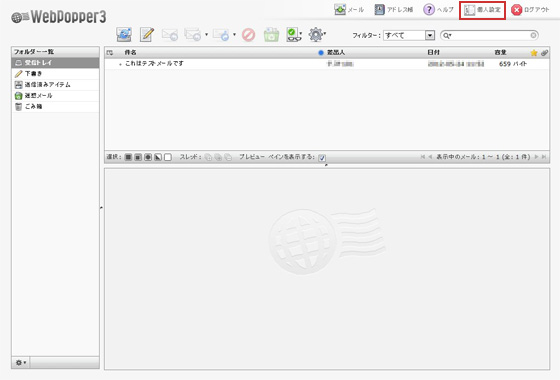This screenshot has height=380, width=560.
Task: Open アドレス帳 in top navigation
Action: (x=394, y=10)
